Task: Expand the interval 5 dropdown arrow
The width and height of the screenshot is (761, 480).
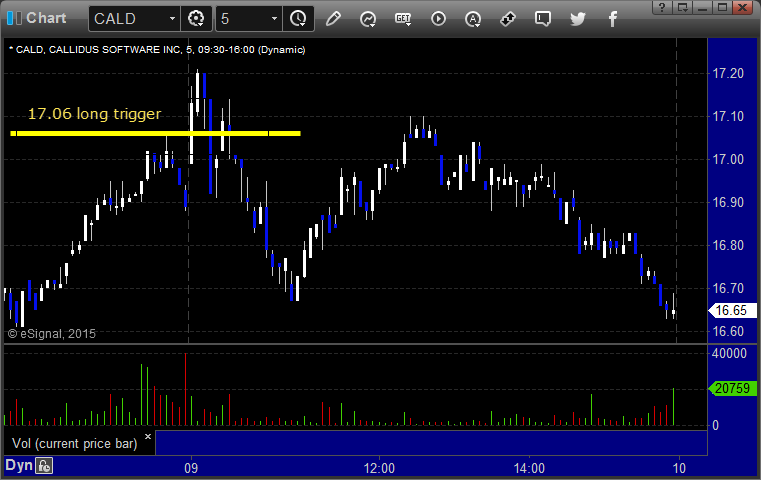Action: [x=274, y=19]
